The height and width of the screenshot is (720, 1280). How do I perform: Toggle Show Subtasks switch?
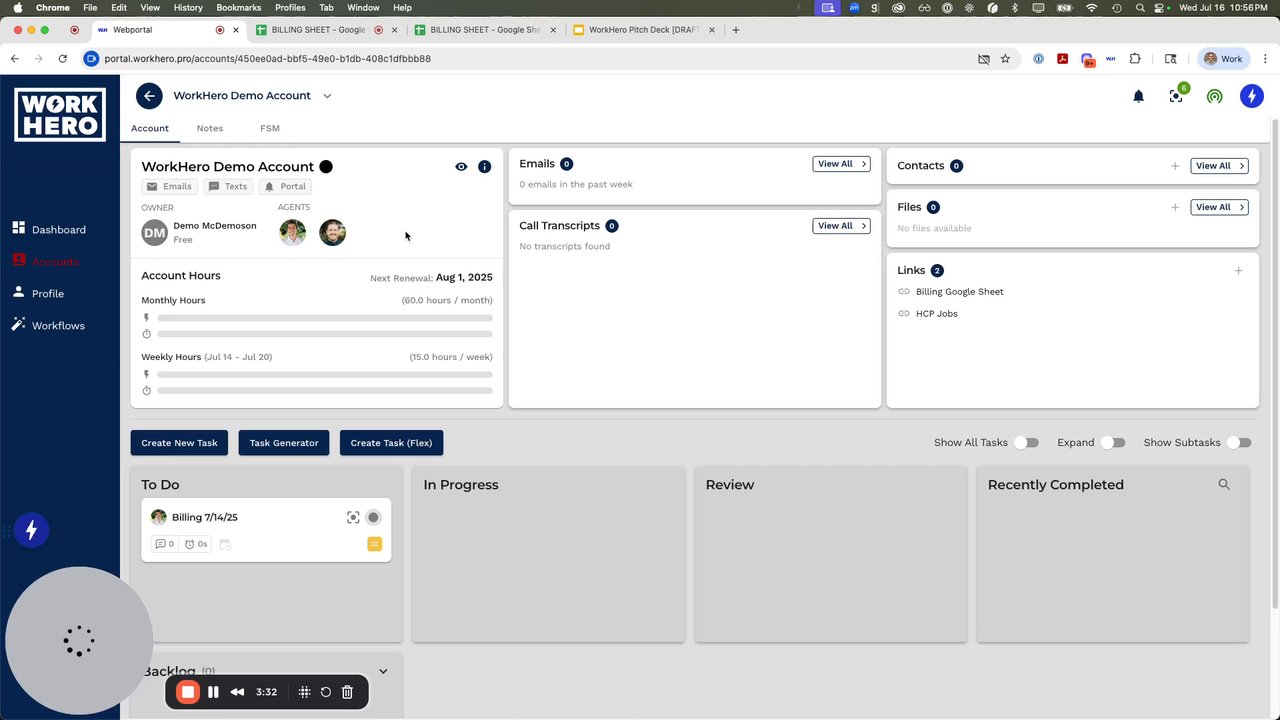click(x=1238, y=442)
